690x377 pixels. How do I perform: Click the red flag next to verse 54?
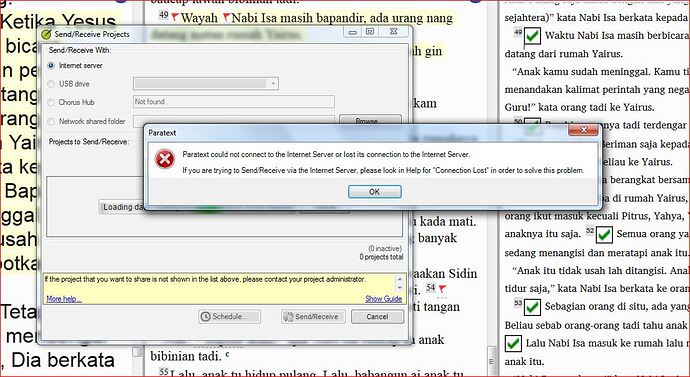pyautogui.click(x=442, y=289)
